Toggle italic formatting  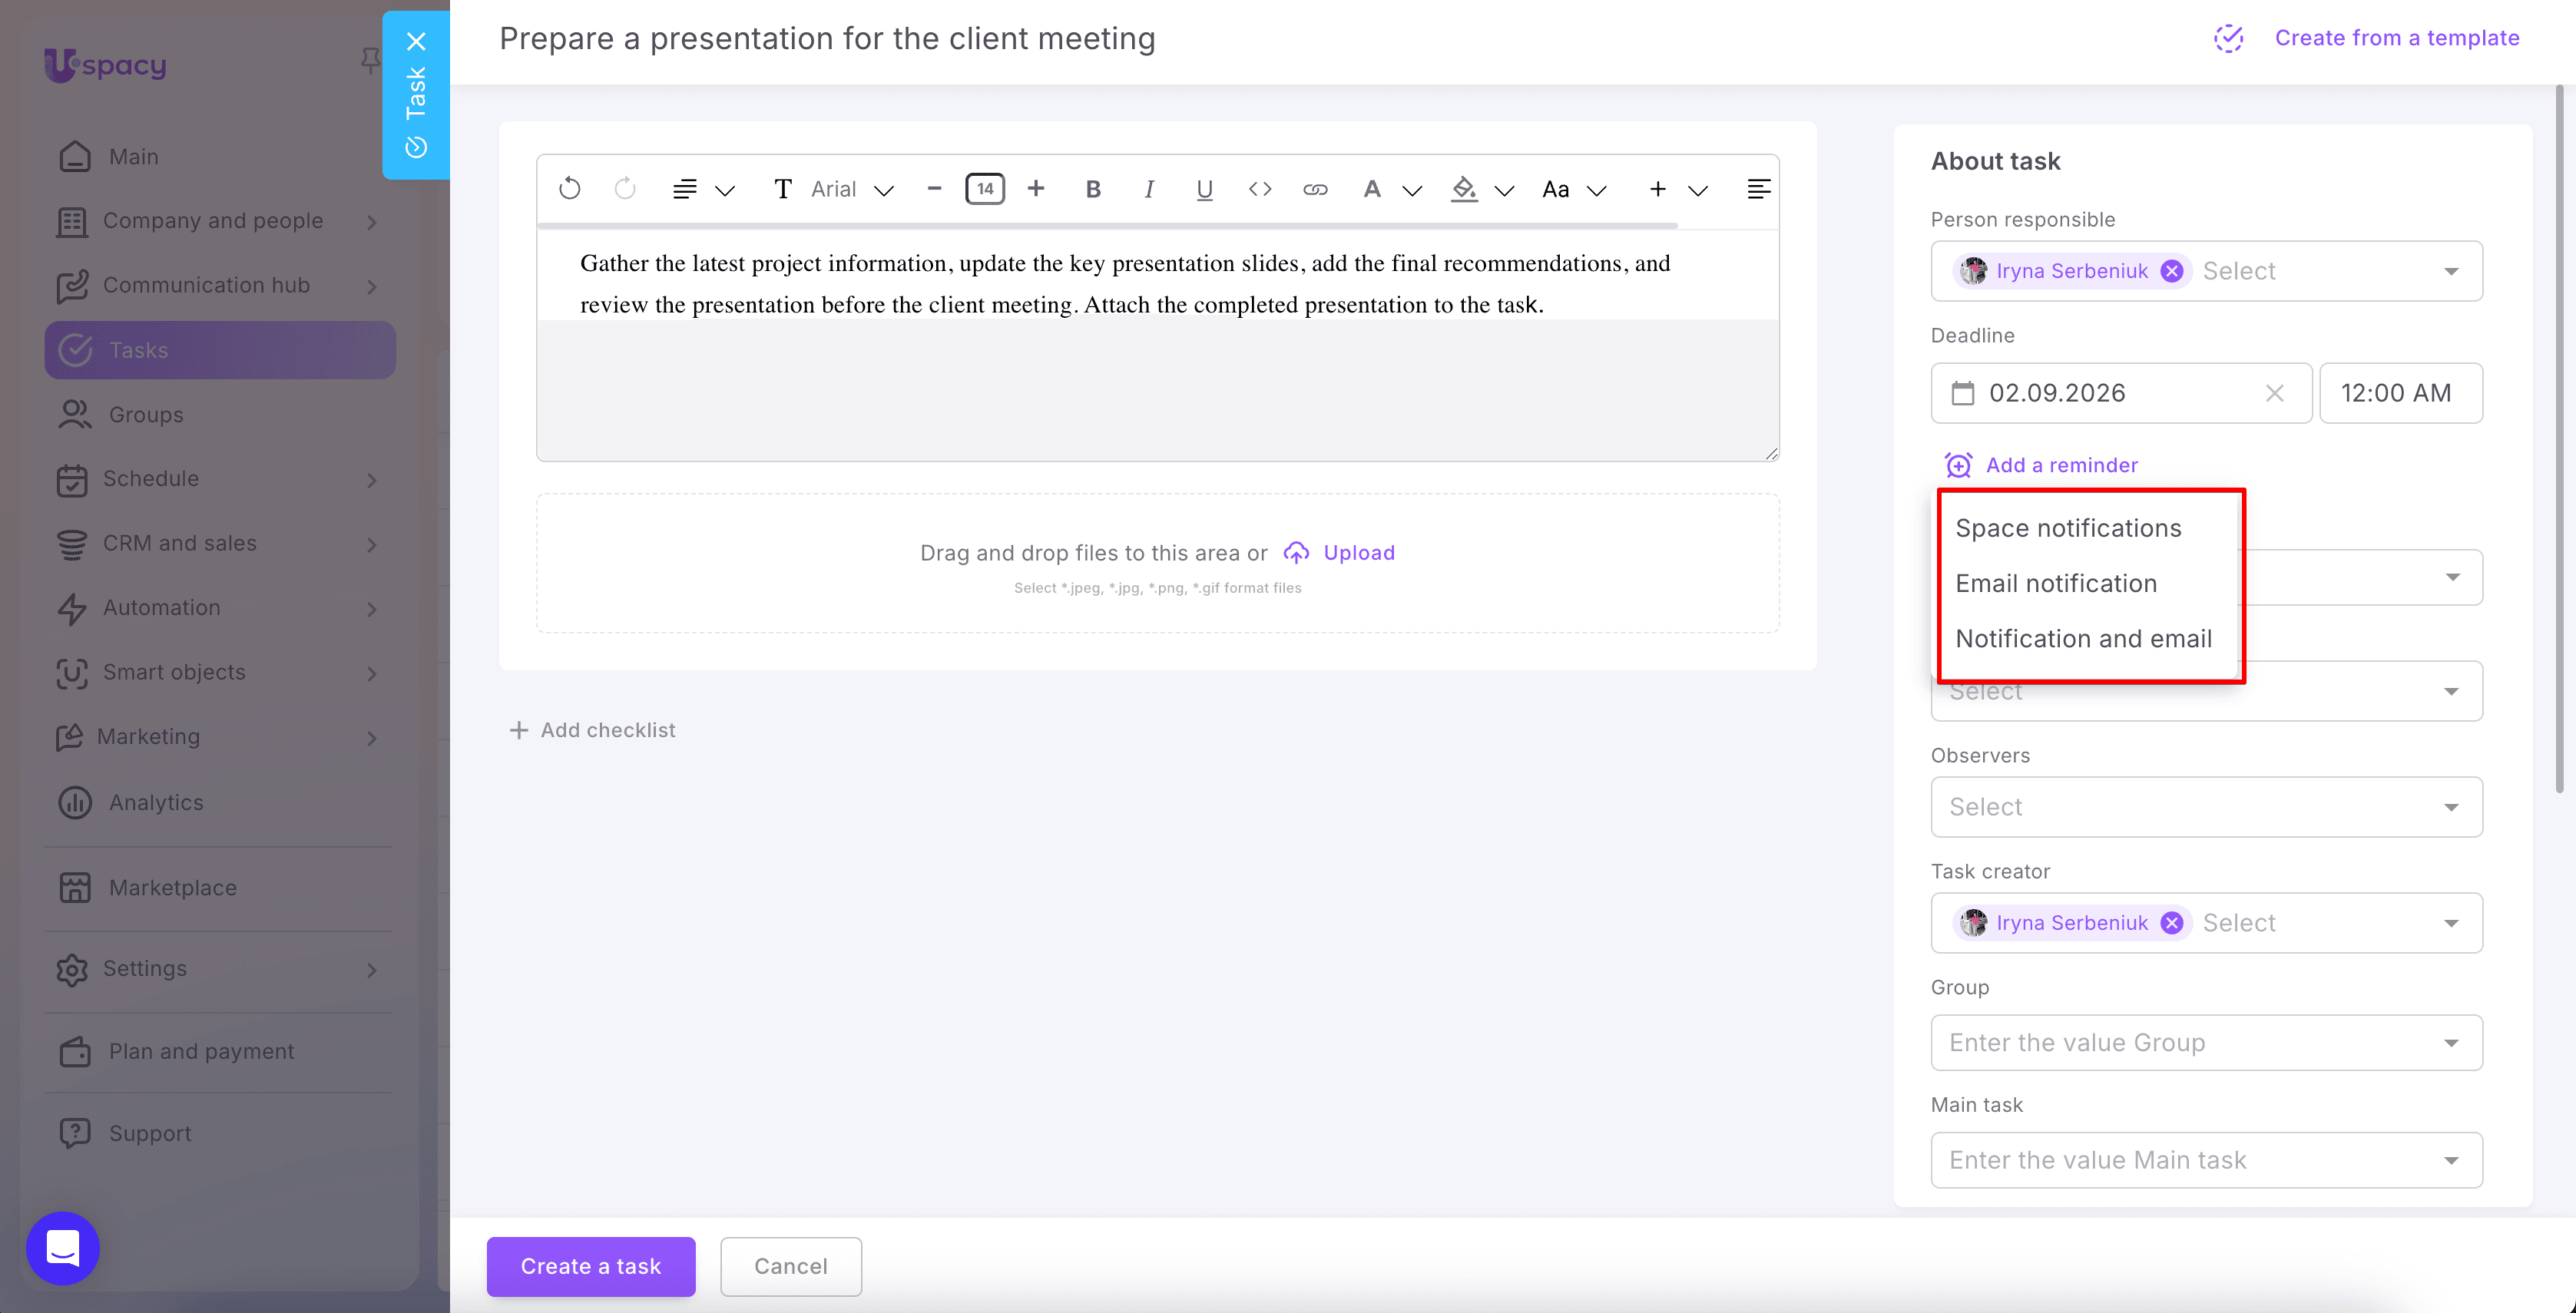(1149, 189)
